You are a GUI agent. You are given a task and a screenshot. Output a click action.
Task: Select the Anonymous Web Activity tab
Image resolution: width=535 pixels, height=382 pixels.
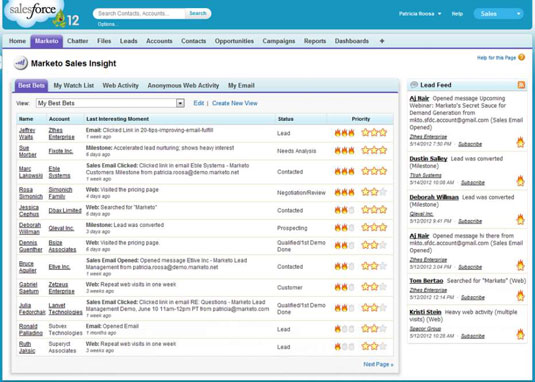[x=183, y=86]
